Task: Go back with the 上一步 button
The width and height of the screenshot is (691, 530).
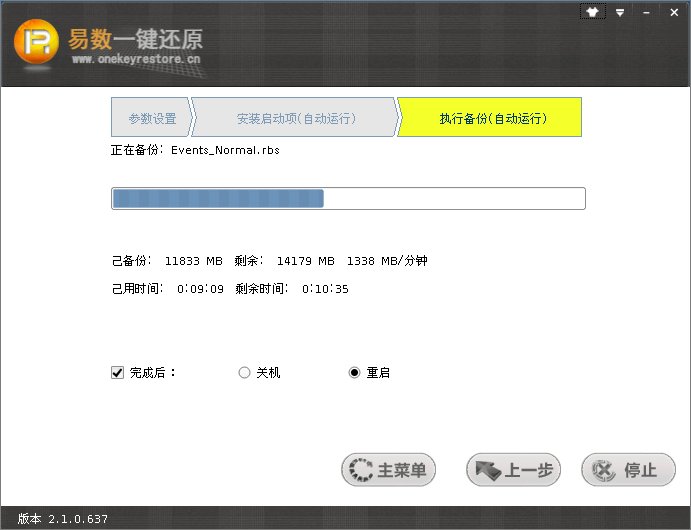Action: [513, 470]
